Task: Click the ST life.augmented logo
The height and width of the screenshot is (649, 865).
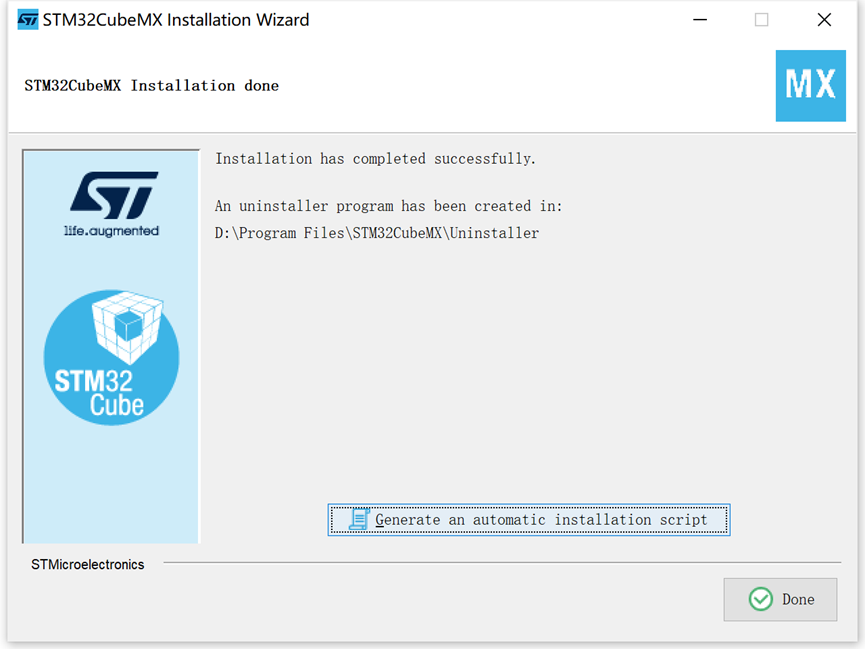Action: click(114, 204)
